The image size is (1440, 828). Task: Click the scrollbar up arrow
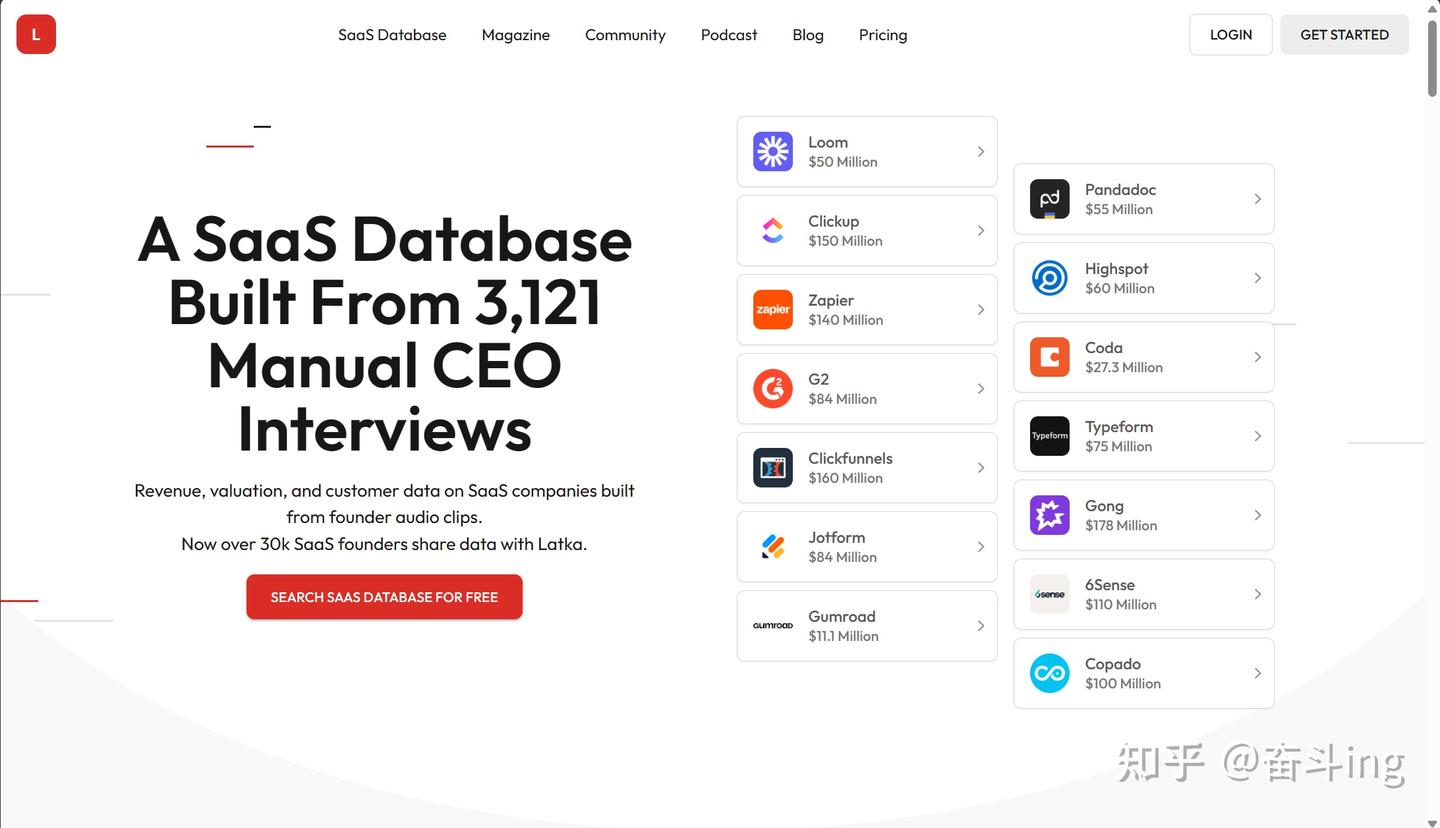tap(1432, 8)
